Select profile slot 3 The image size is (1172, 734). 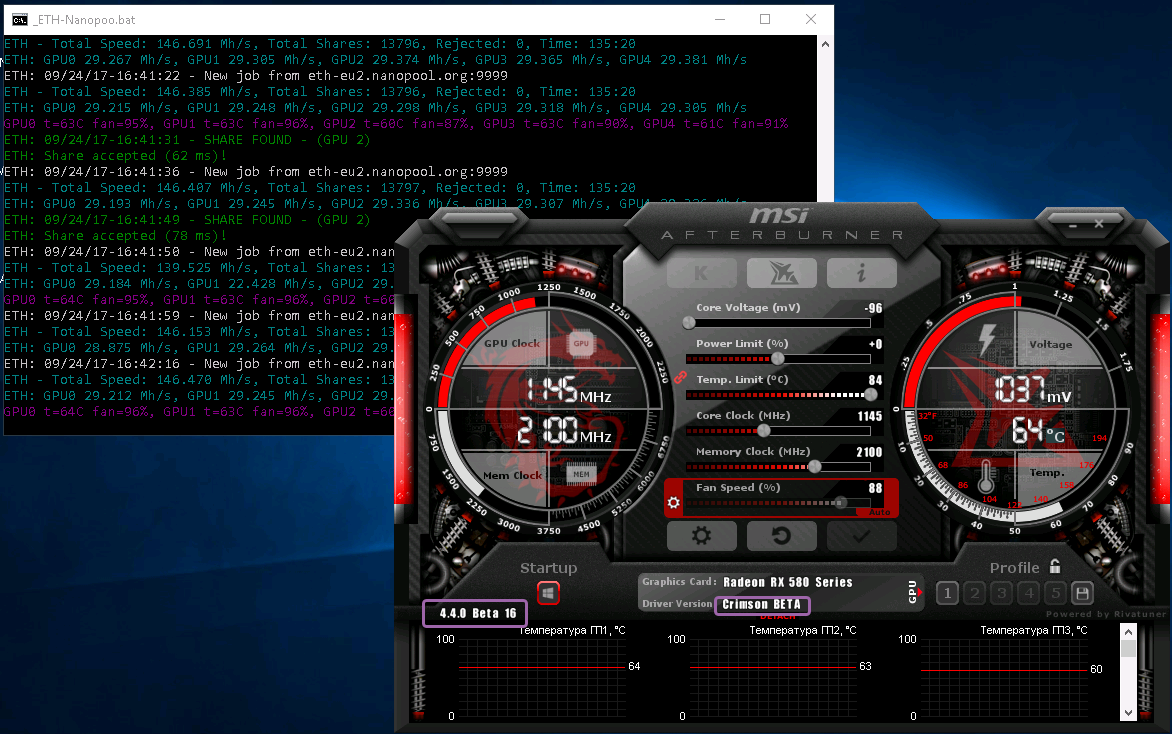[1002, 593]
